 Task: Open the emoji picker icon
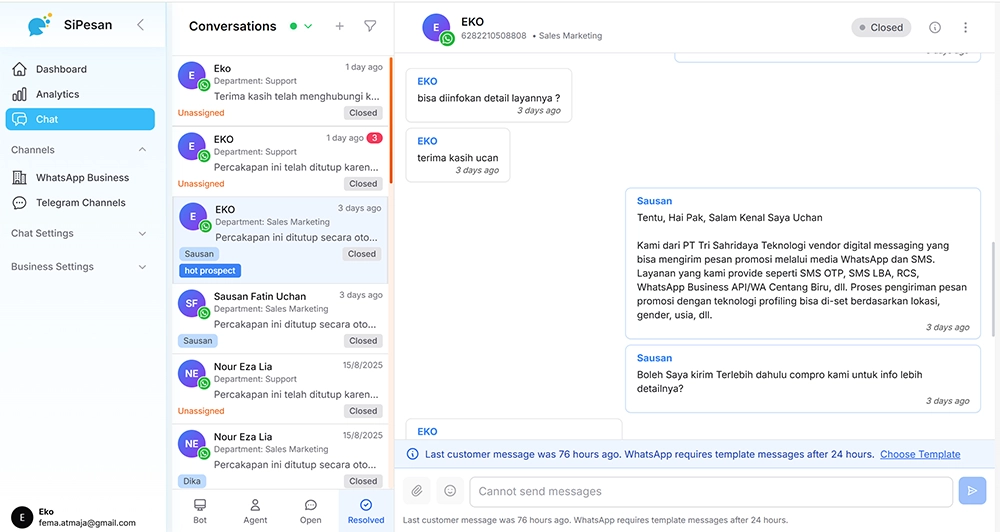(x=450, y=491)
